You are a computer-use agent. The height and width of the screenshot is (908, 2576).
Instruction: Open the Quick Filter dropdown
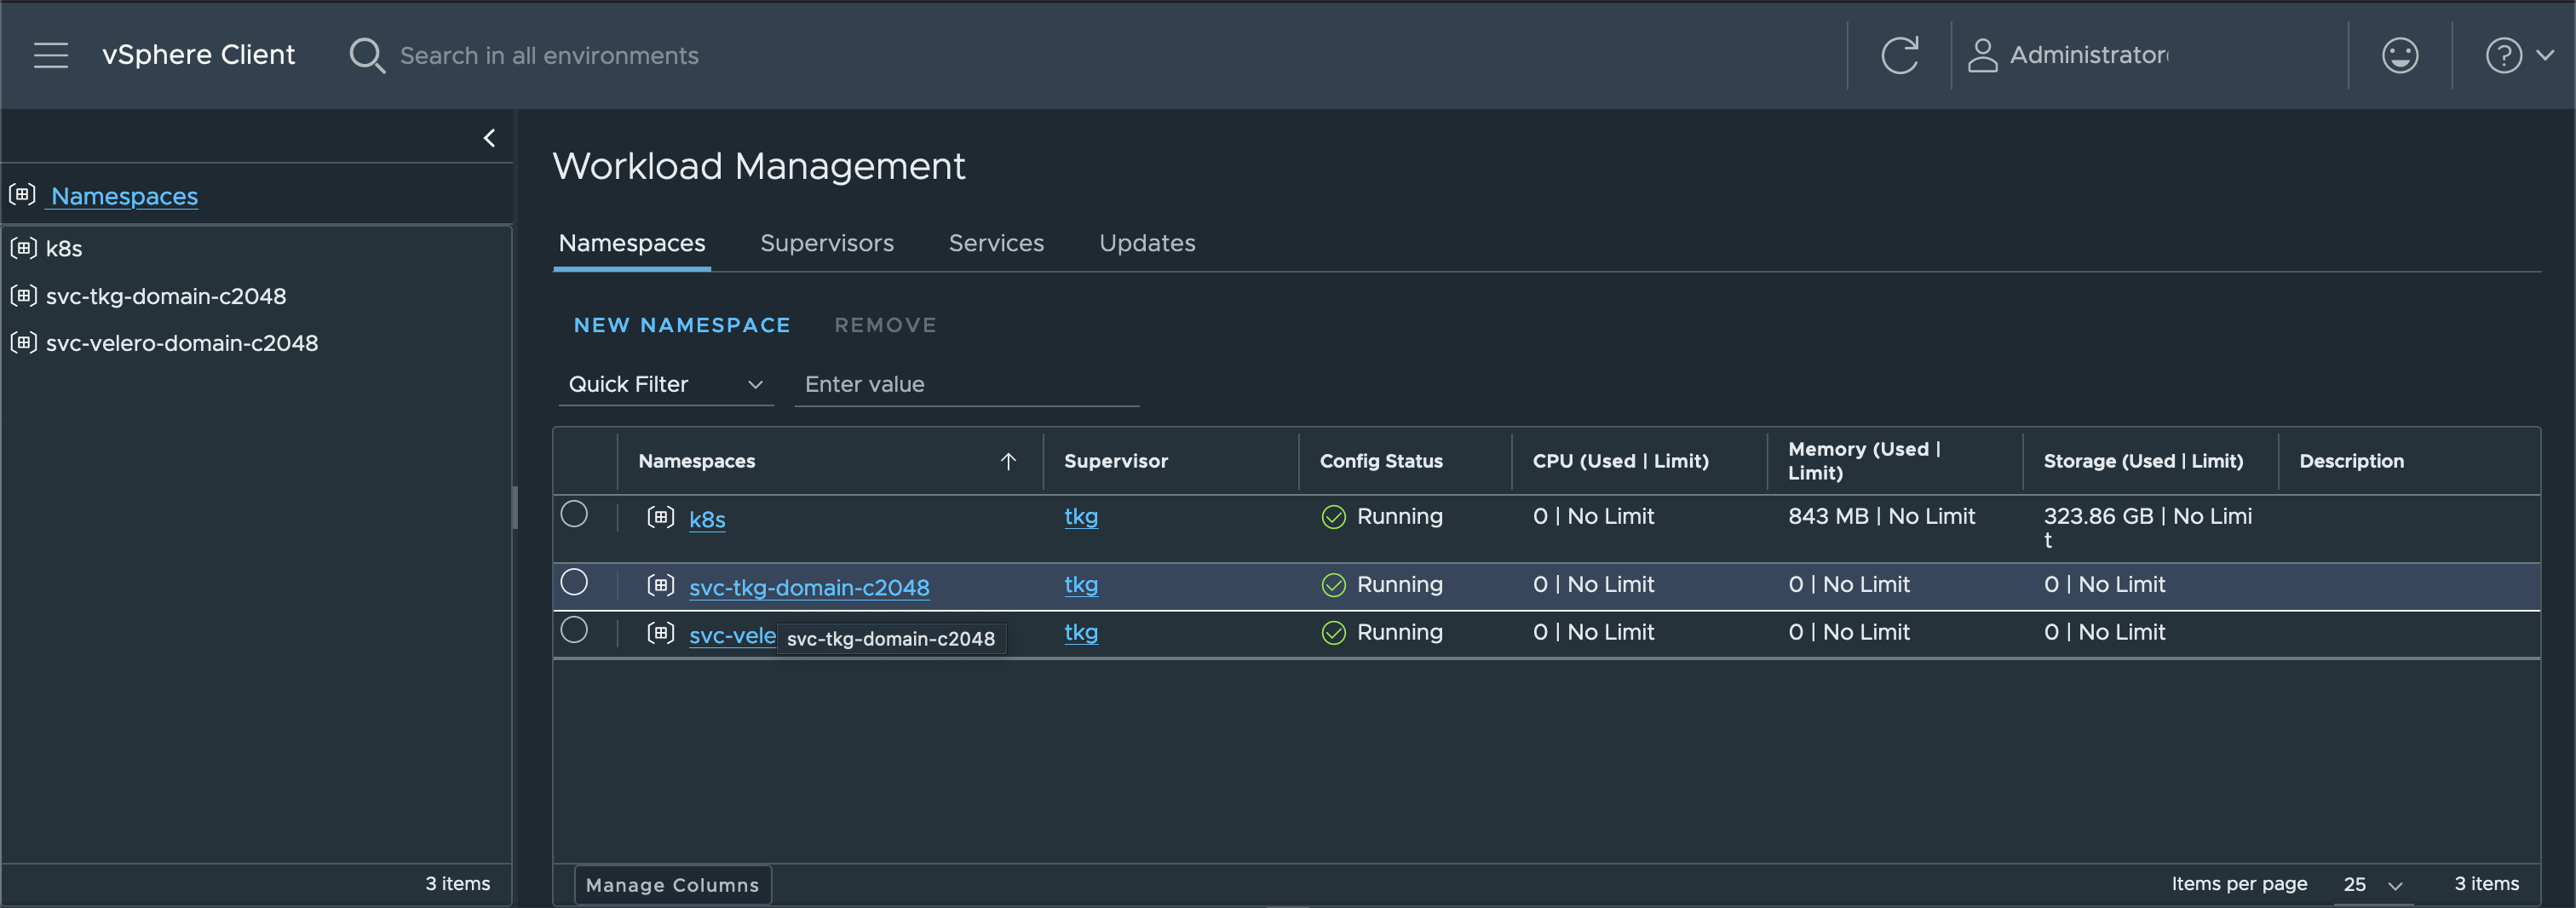click(666, 385)
